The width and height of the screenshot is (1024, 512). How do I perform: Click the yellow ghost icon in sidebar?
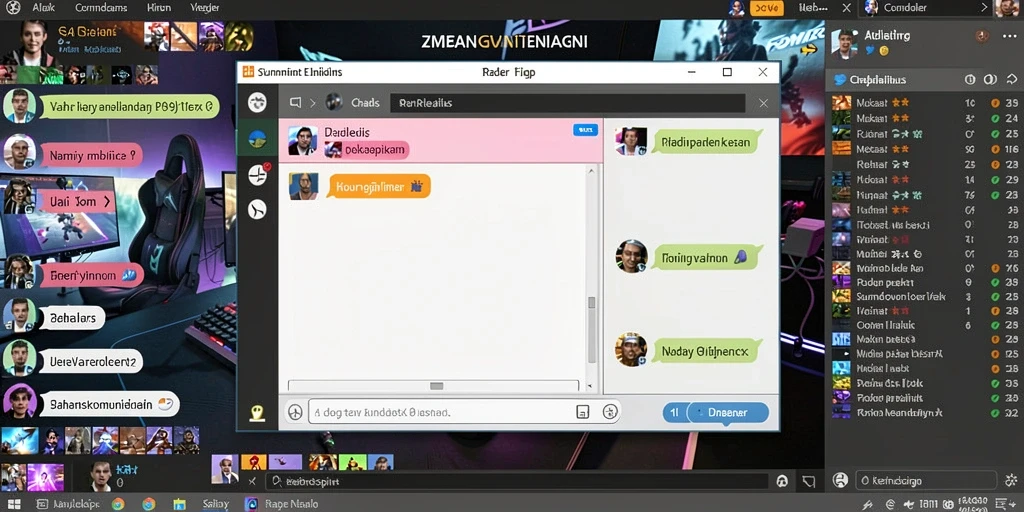[x=257, y=412]
